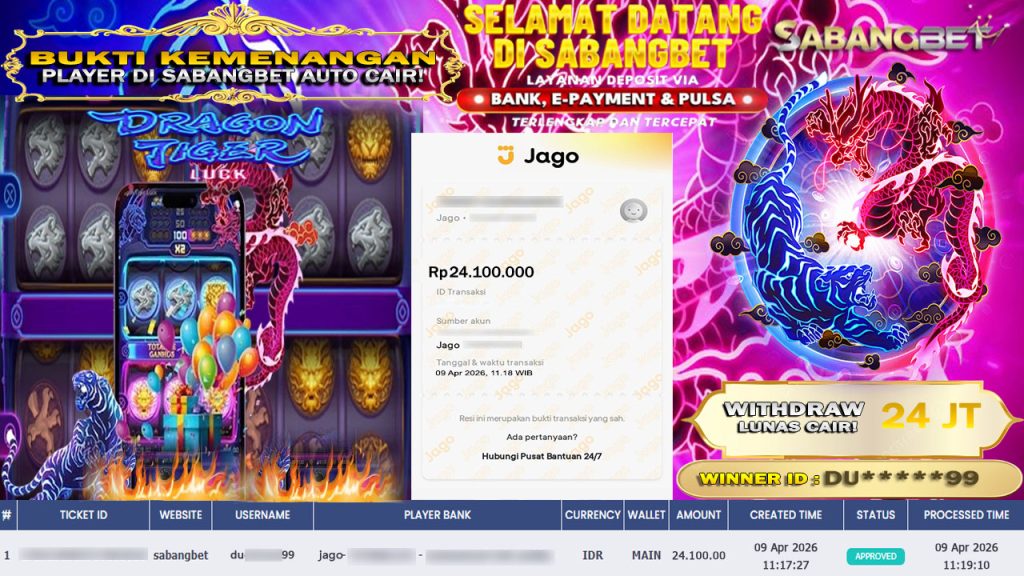This screenshot has width=1024, height=576.
Task: Click the AMOUNT column header
Action: (x=698, y=515)
